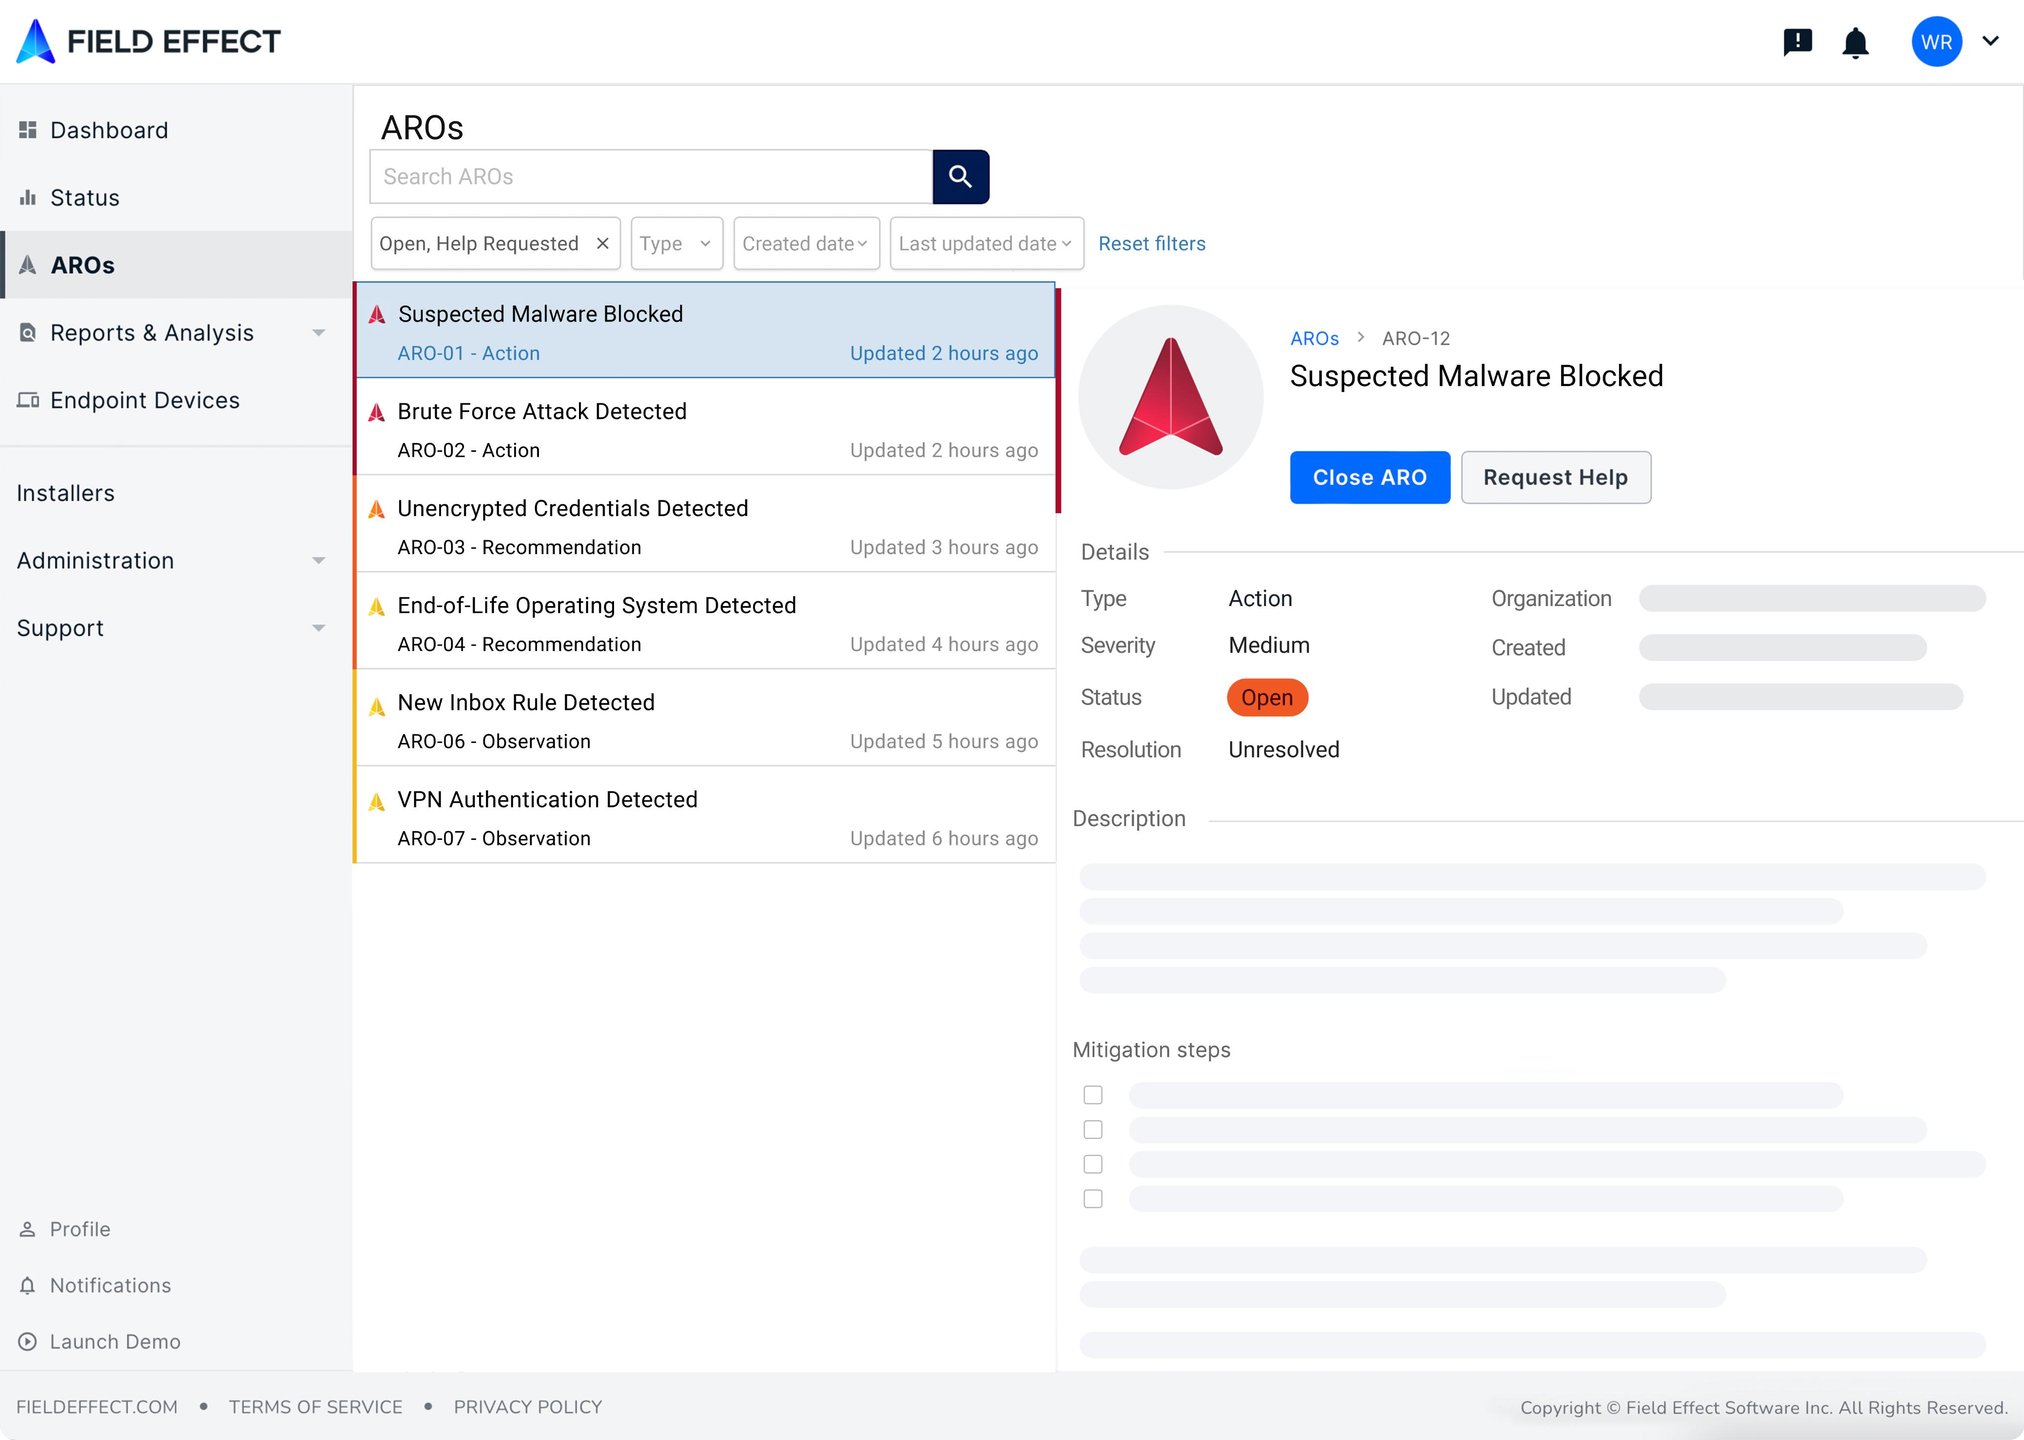Click the magnifier search button
Viewport: 2024px width, 1440px height.
point(960,177)
